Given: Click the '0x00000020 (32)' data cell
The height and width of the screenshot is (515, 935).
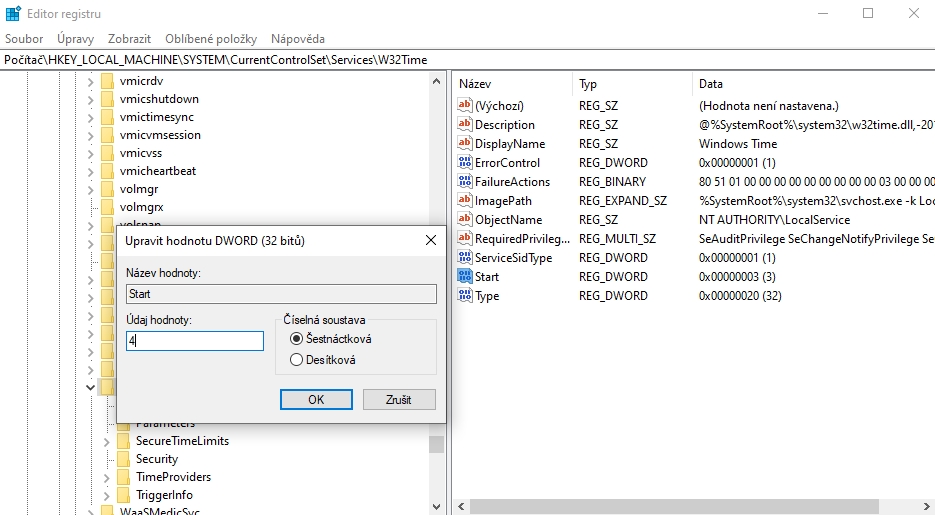Looking at the screenshot, I should pos(740,296).
